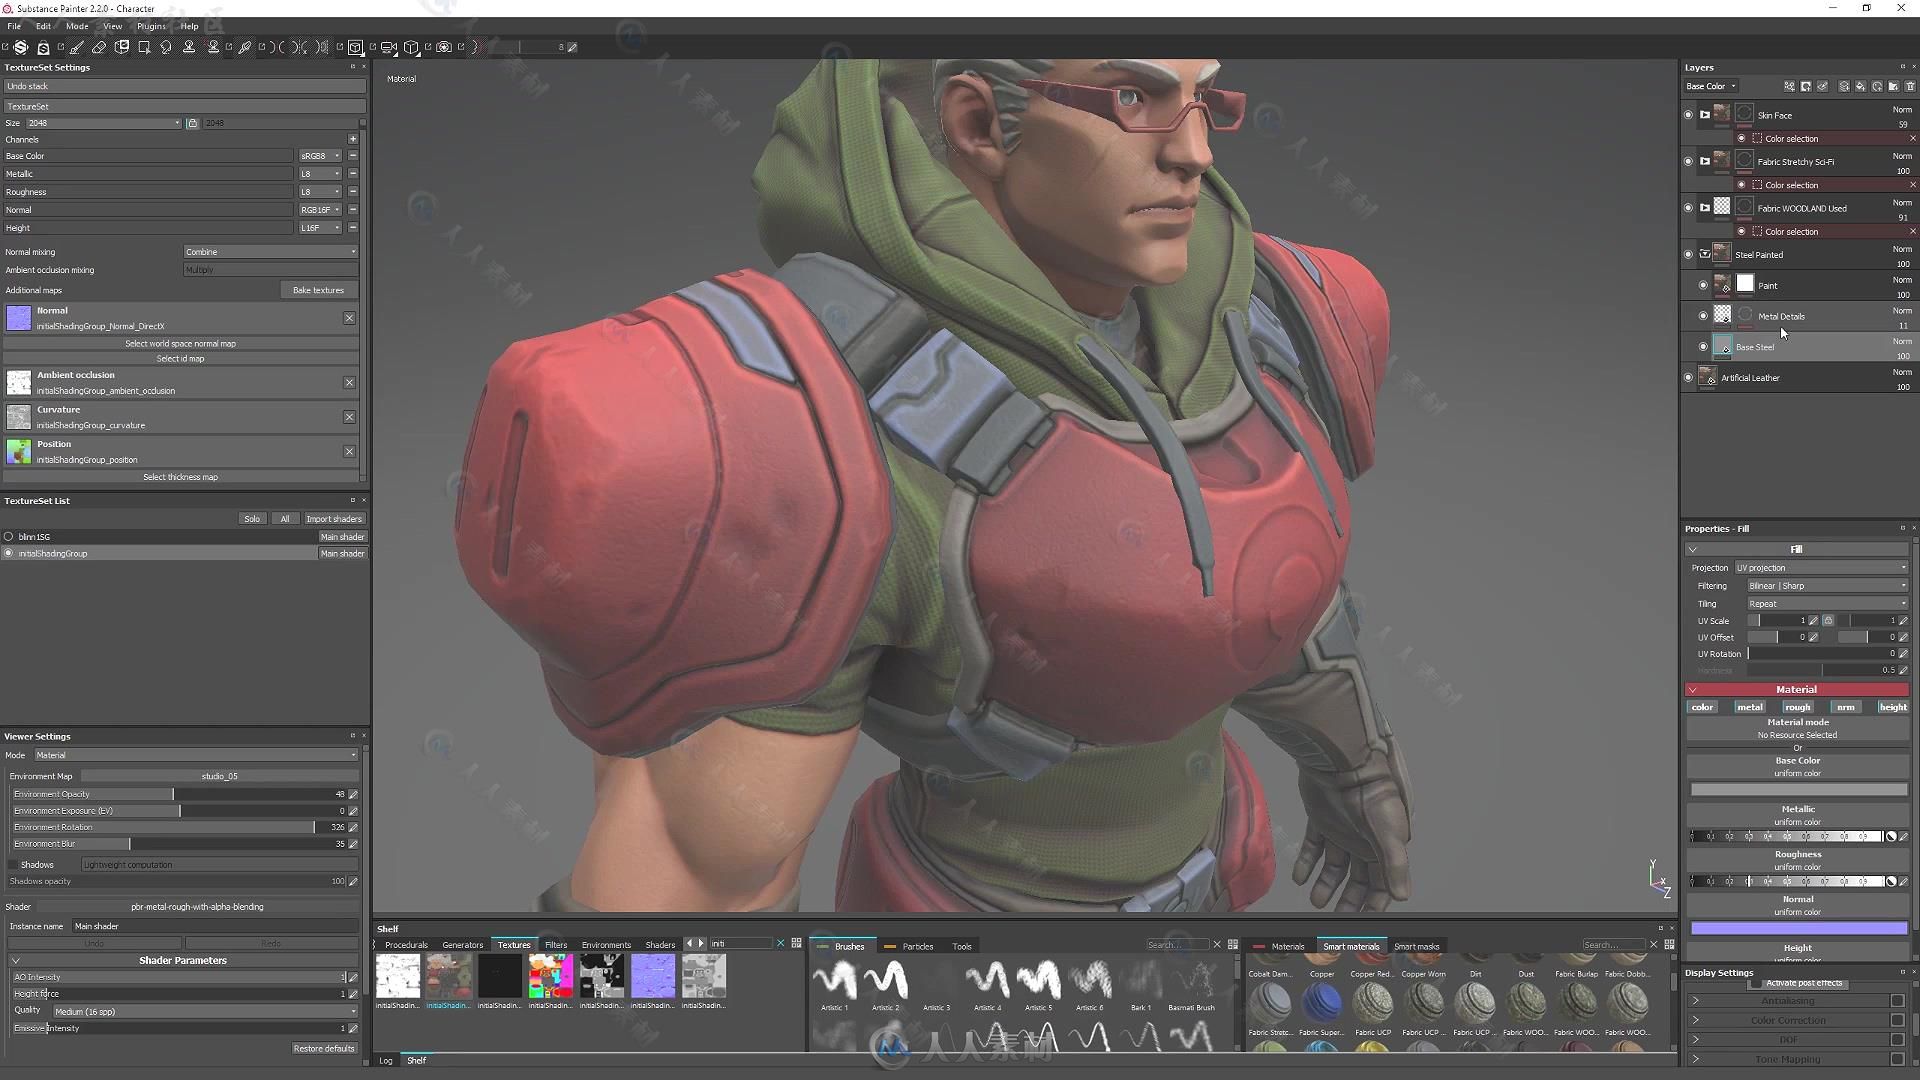Switch to the Smart masks tab
1920x1080 pixels.
click(x=1416, y=946)
